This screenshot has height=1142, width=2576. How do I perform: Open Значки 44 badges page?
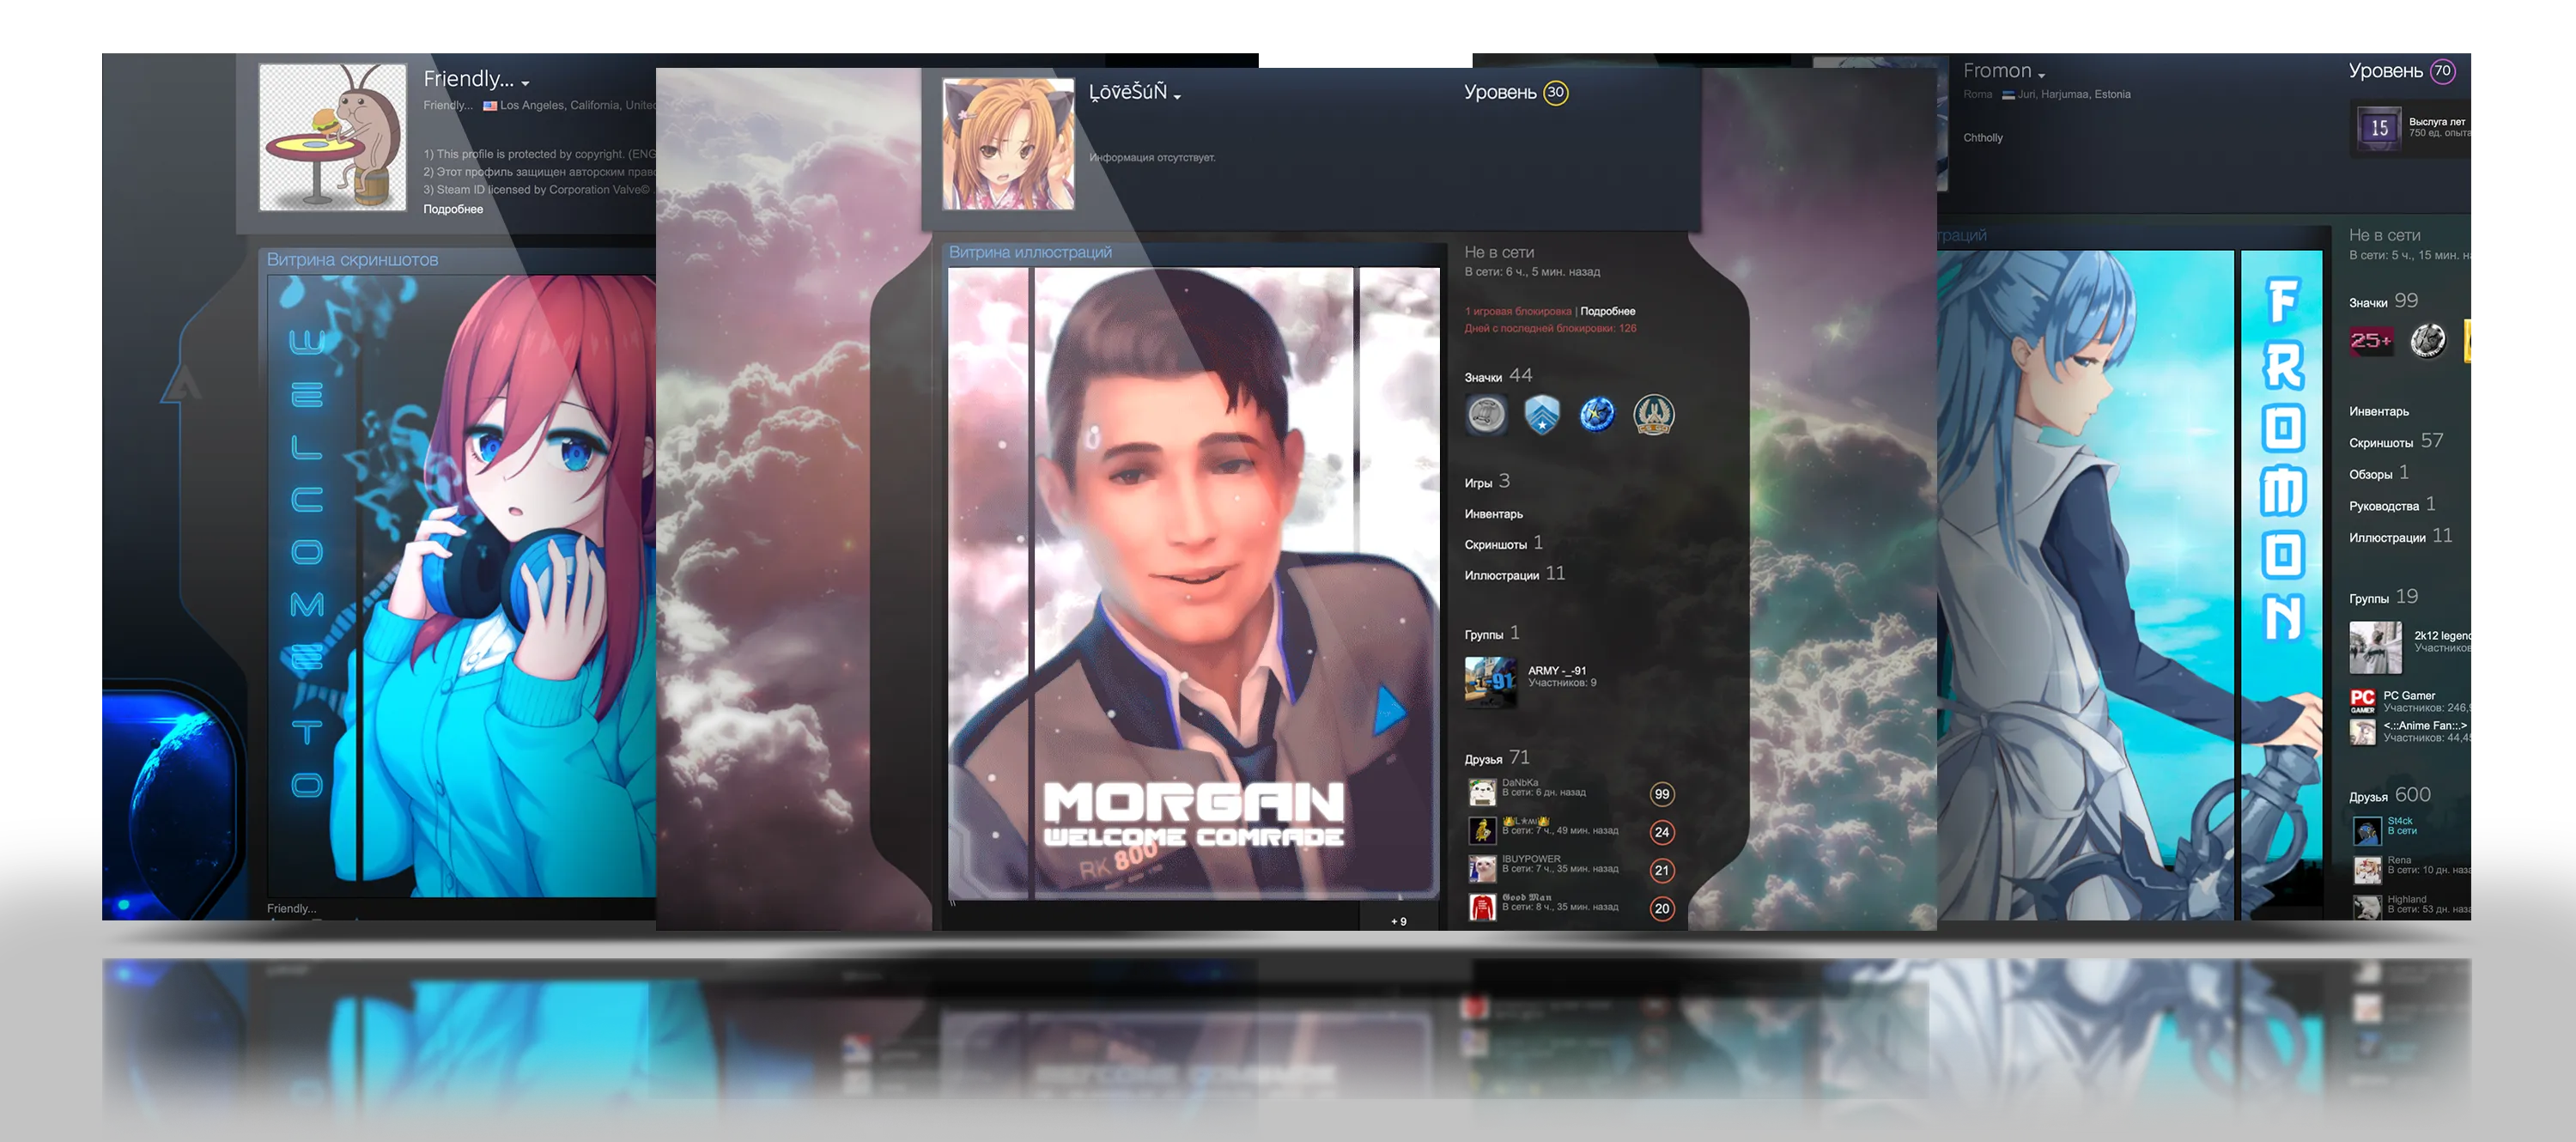1498,376
